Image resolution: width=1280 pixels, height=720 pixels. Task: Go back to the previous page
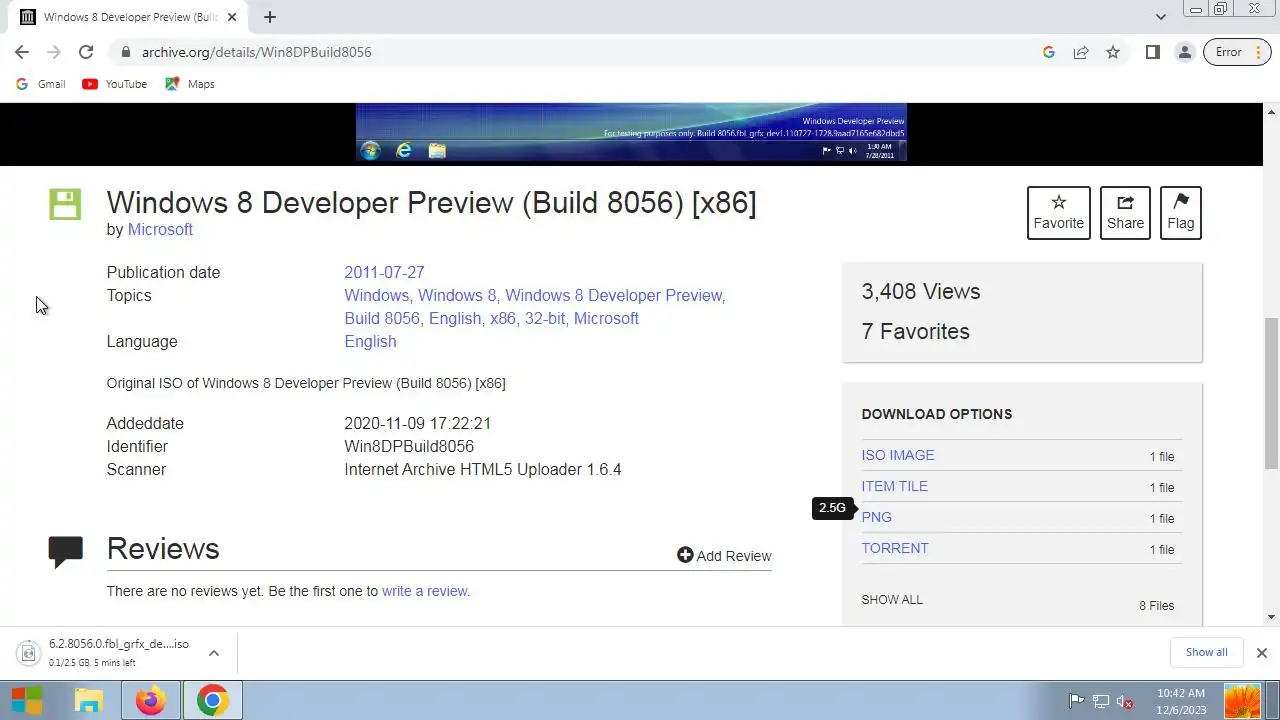tap(22, 52)
